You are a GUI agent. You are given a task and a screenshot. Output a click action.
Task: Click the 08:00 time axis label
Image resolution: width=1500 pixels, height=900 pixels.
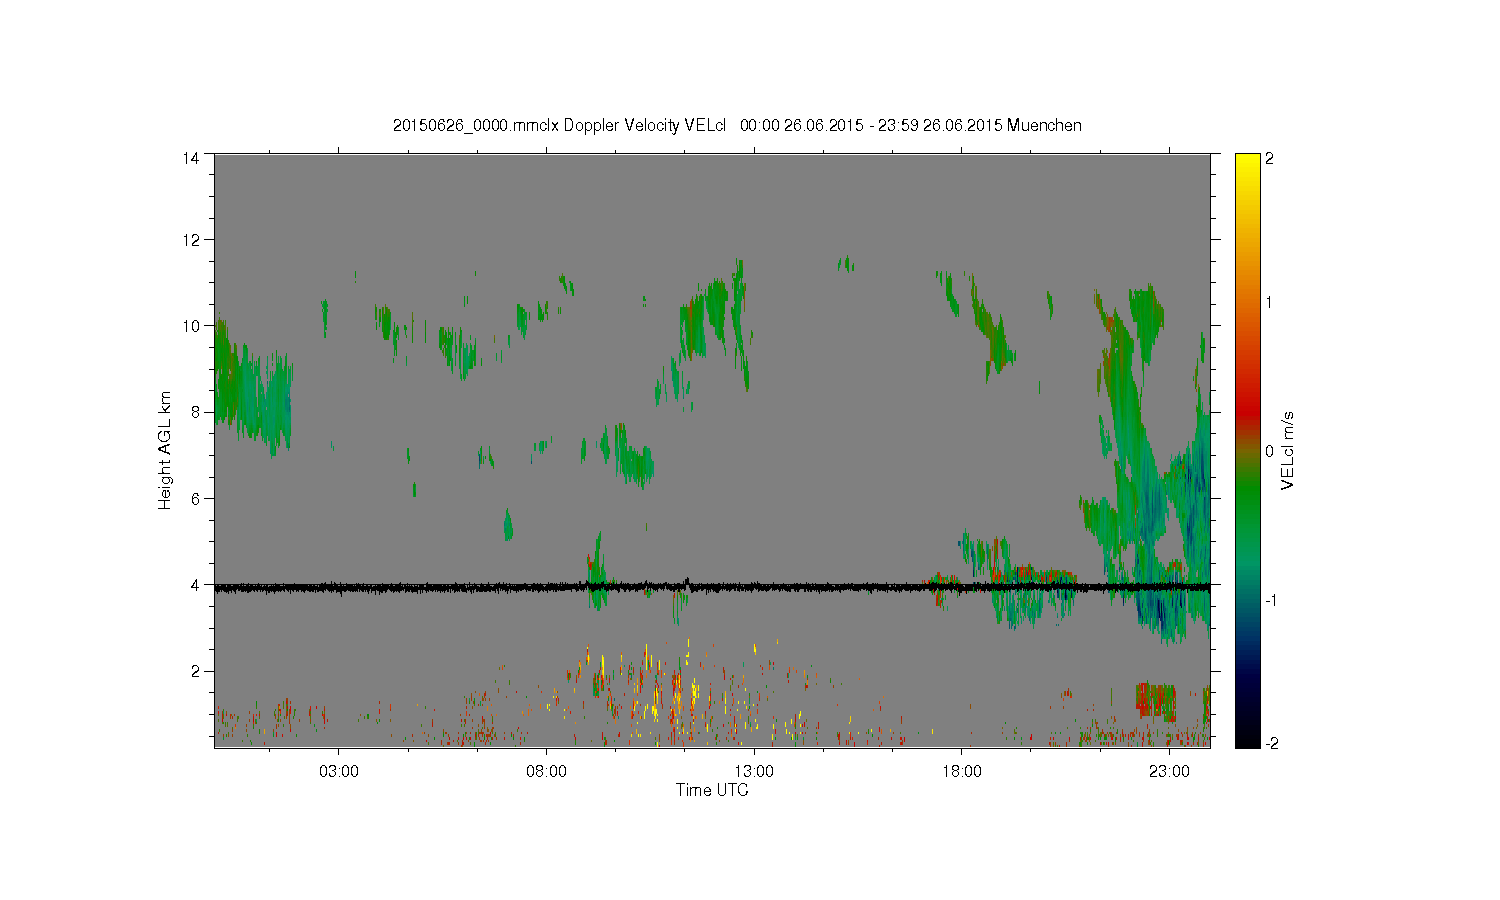tap(547, 772)
